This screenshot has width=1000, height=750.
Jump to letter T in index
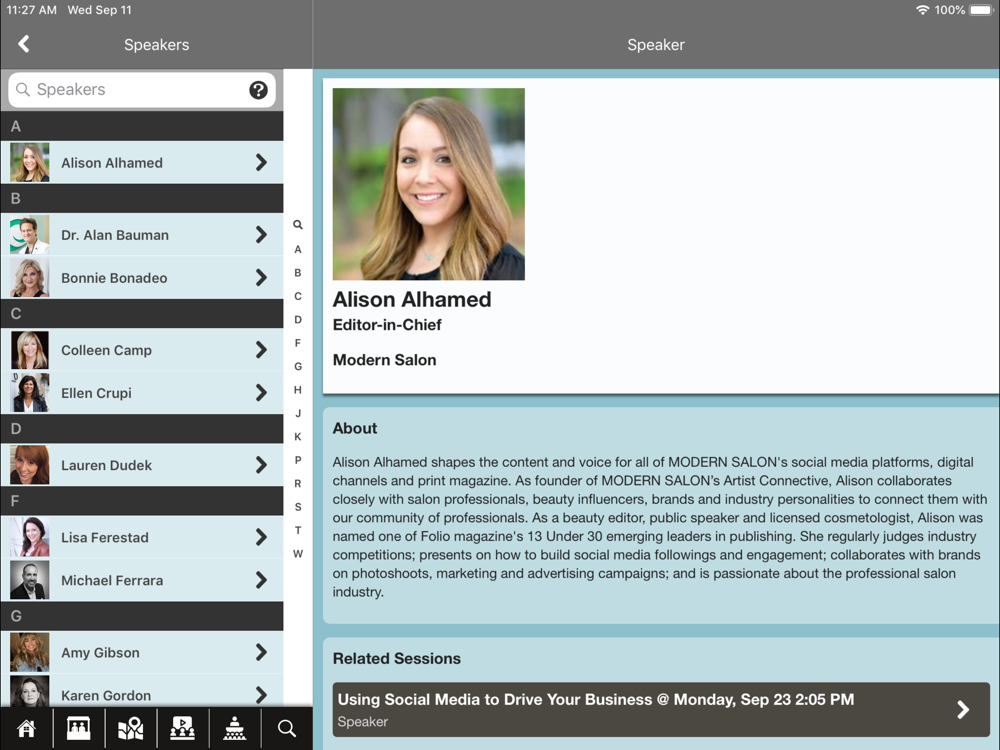coord(298,530)
